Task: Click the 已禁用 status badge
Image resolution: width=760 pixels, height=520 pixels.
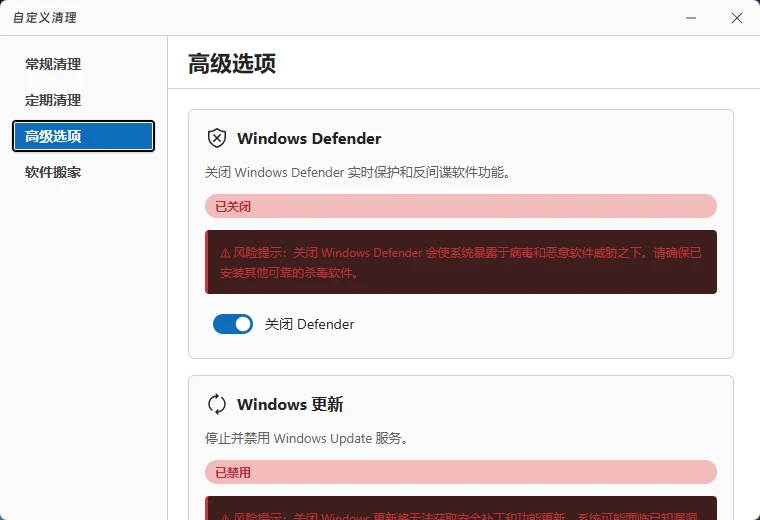Action: (460, 472)
